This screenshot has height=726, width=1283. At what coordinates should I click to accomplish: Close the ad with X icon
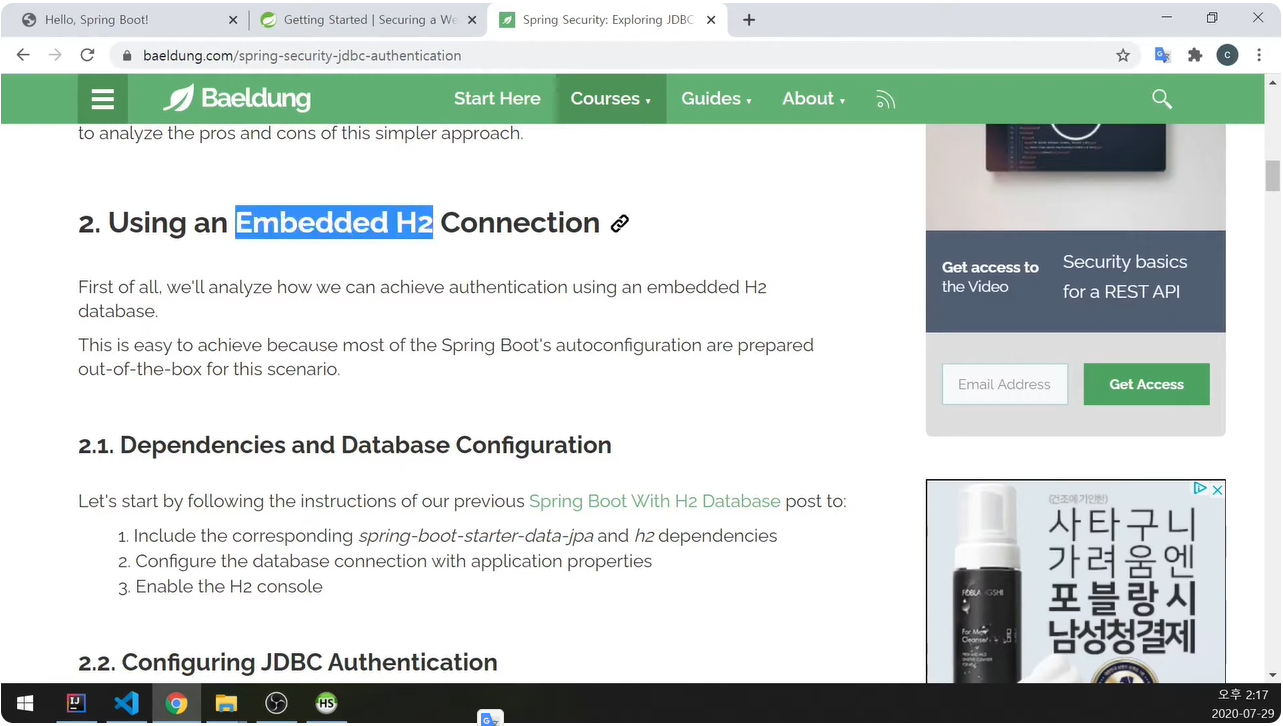click(x=1217, y=489)
